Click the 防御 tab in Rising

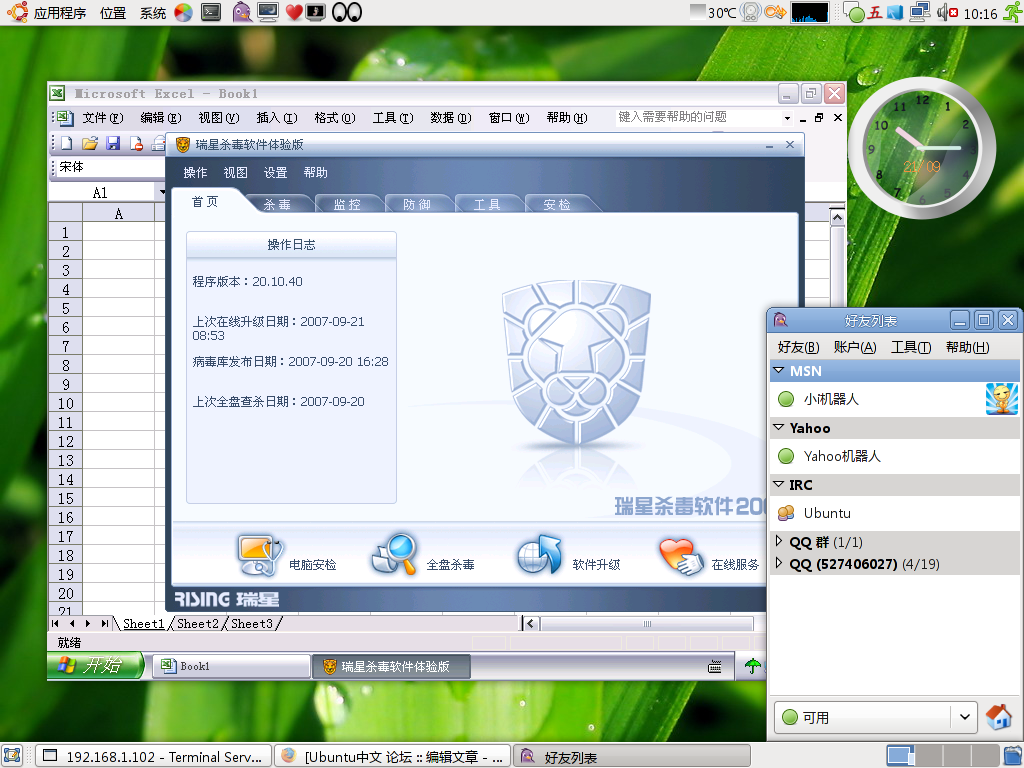coord(417,204)
